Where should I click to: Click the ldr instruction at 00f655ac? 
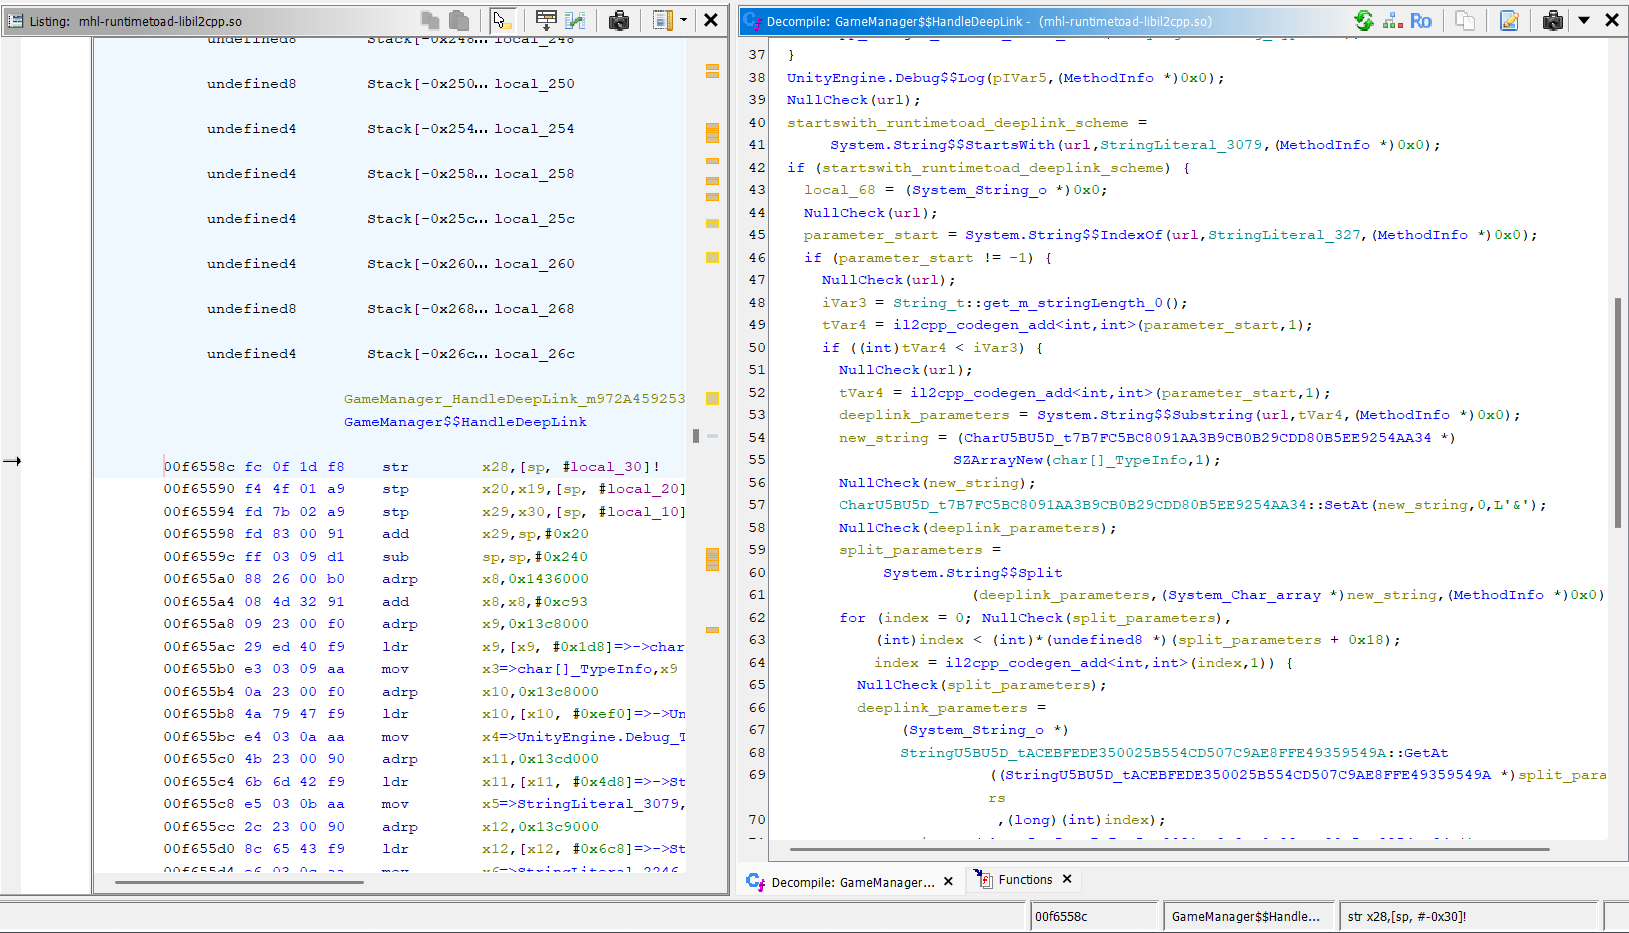(395, 647)
